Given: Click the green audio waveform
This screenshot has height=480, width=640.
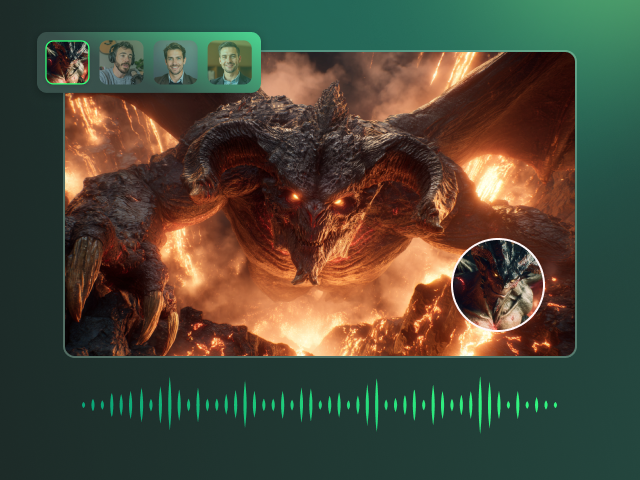Looking at the screenshot, I should 320,405.
